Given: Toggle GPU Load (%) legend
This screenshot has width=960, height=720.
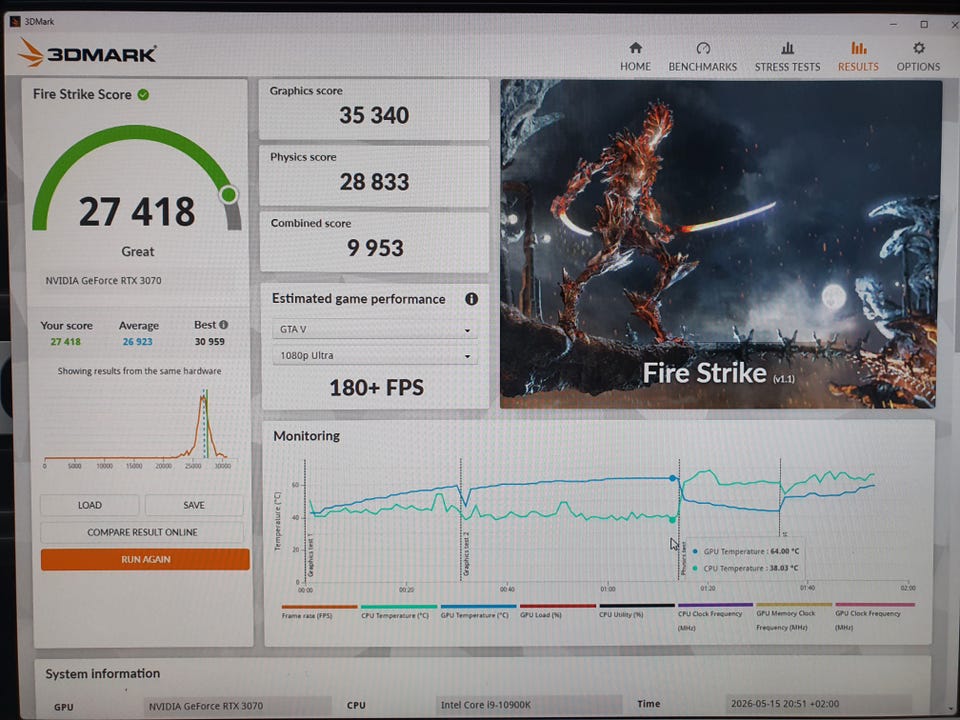Looking at the screenshot, I should [557, 612].
